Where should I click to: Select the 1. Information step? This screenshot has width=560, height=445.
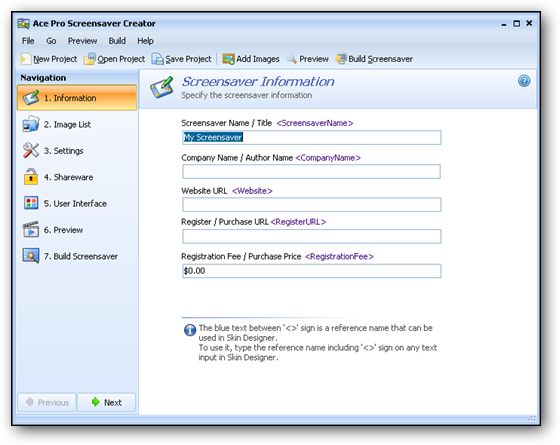tap(77, 98)
